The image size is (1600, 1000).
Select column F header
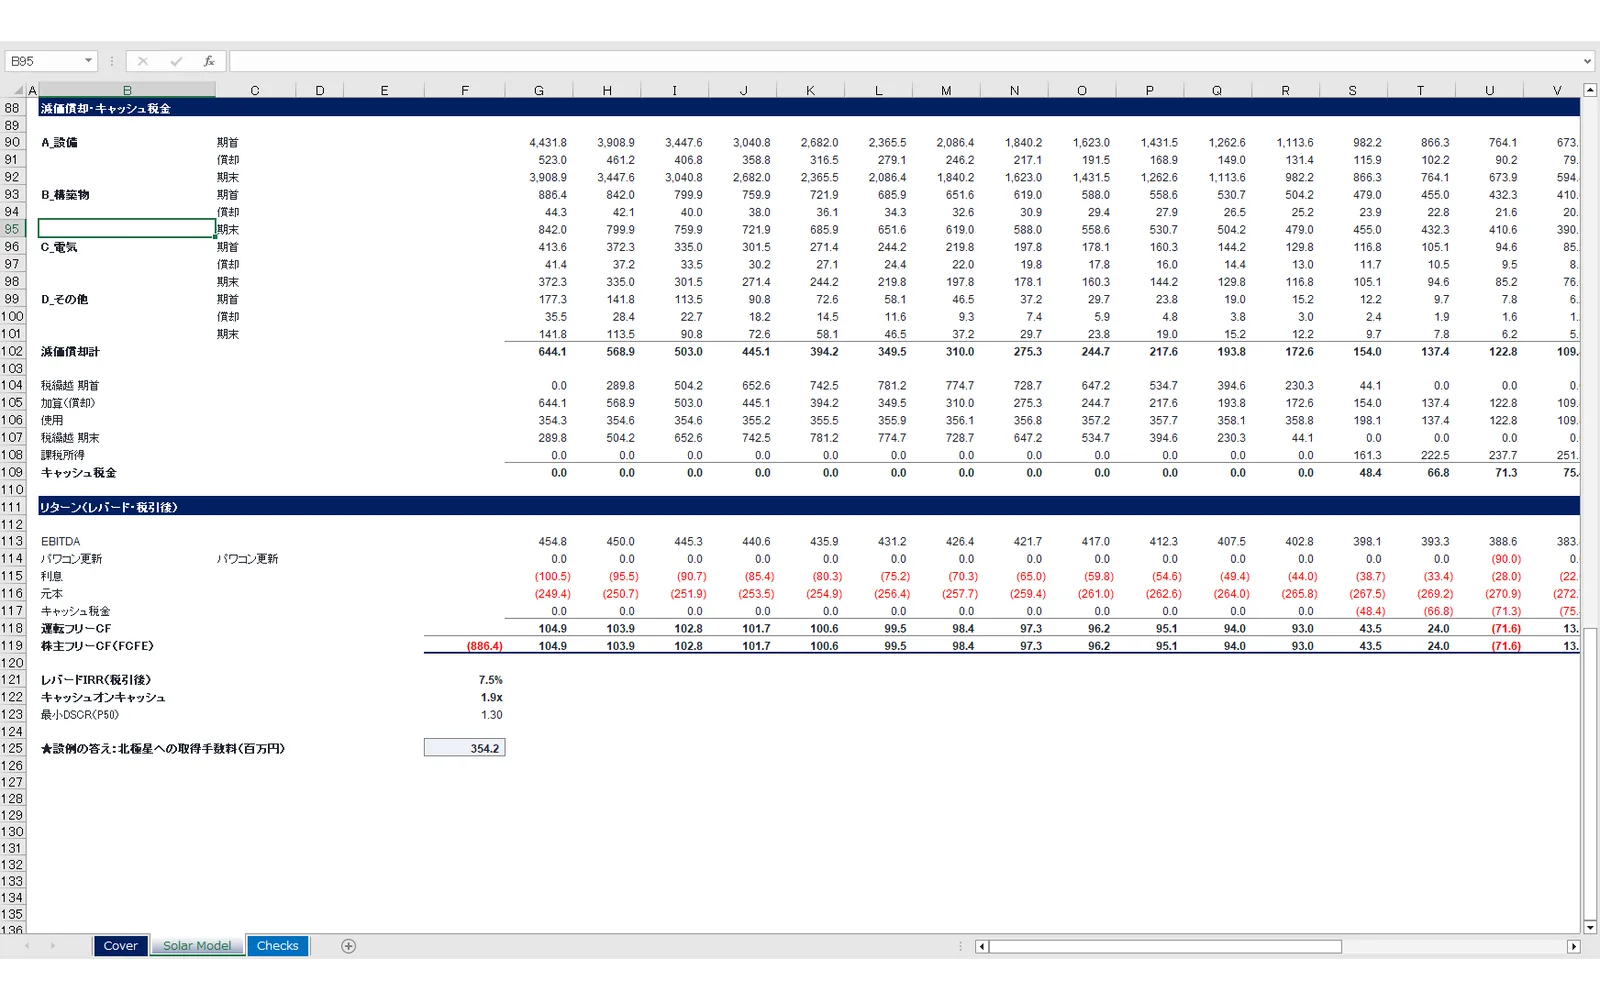465,90
